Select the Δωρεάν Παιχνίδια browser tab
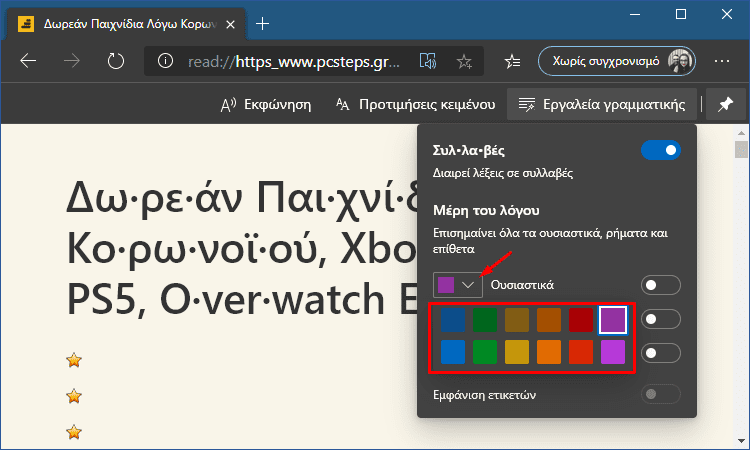750x450 pixels. (x=126, y=24)
